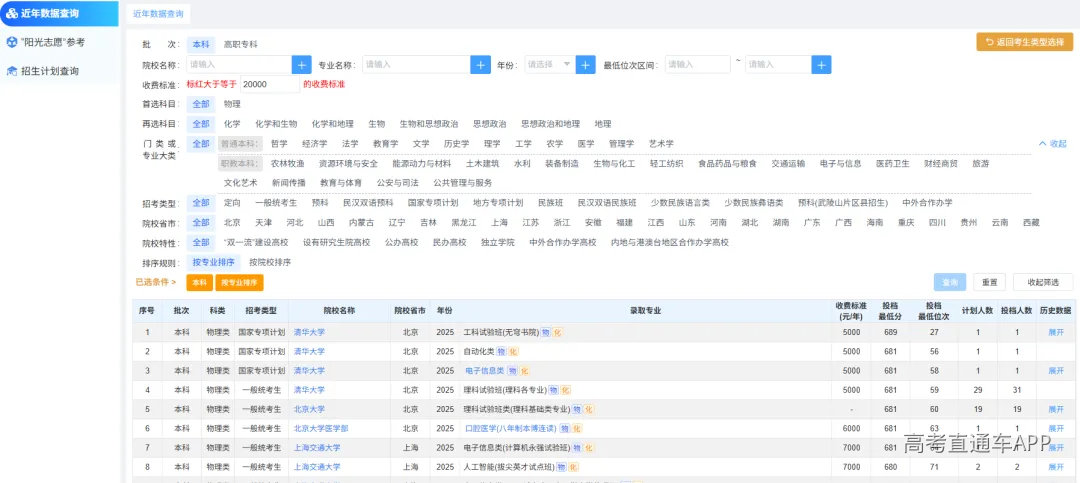Viewport: 1080px width, 483px height.
Task: Sort by 按院校排序
Action: pos(270,262)
